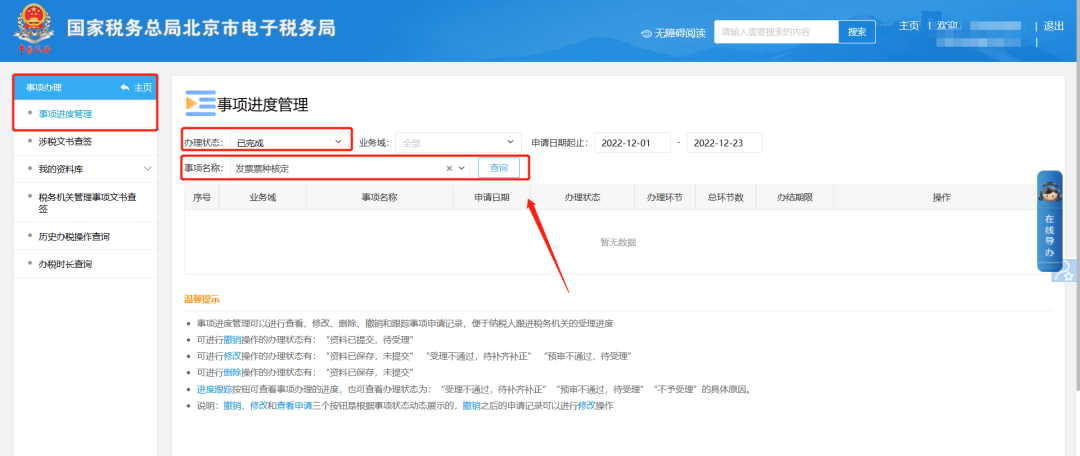Click the 办理环节 column header
The width and height of the screenshot is (1080, 456).
pos(665,197)
